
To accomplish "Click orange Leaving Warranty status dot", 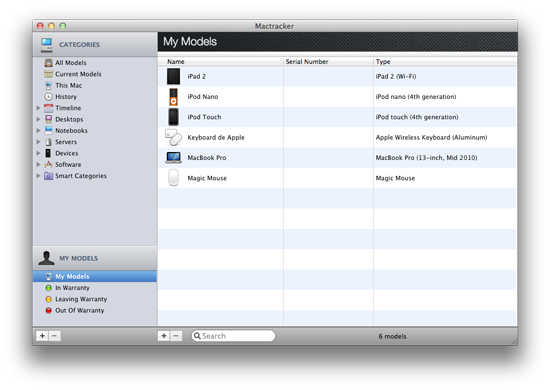I will pyautogui.click(x=48, y=299).
